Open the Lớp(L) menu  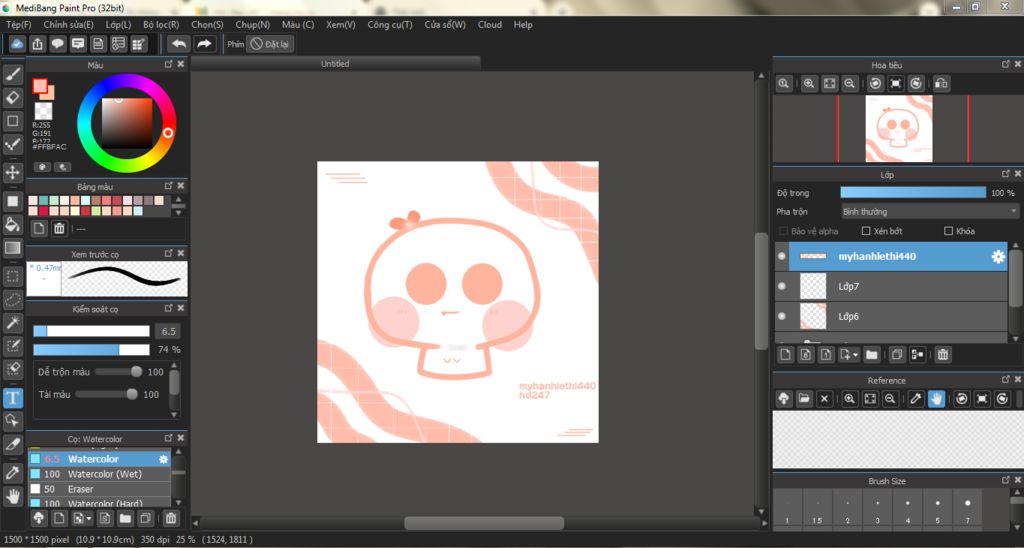click(118, 24)
